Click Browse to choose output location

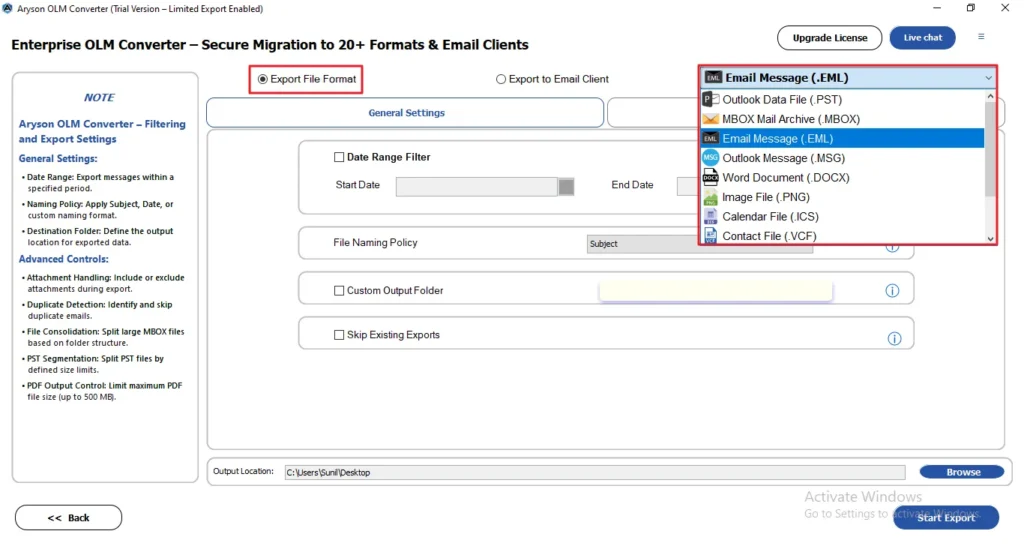pyautogui.click(x=962, y=472)
